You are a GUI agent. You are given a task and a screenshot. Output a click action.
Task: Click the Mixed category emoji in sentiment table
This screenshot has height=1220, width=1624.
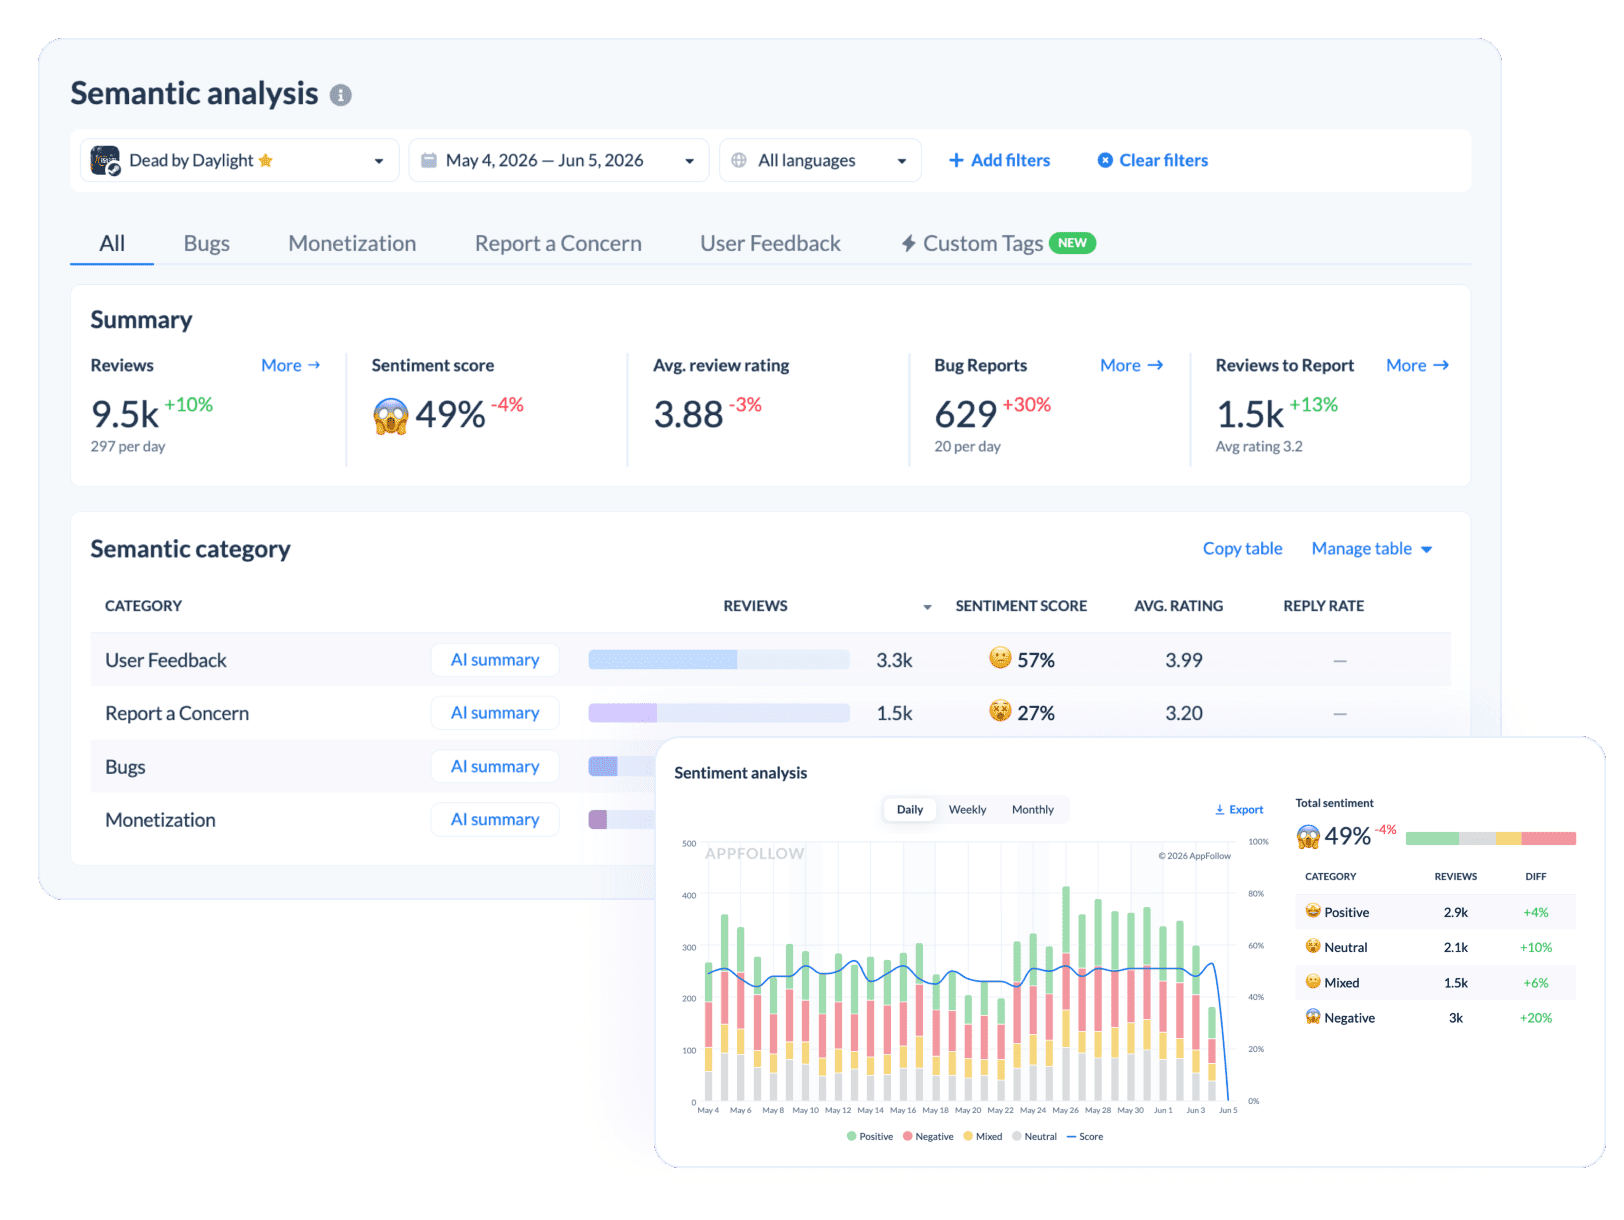[1313, 981]
